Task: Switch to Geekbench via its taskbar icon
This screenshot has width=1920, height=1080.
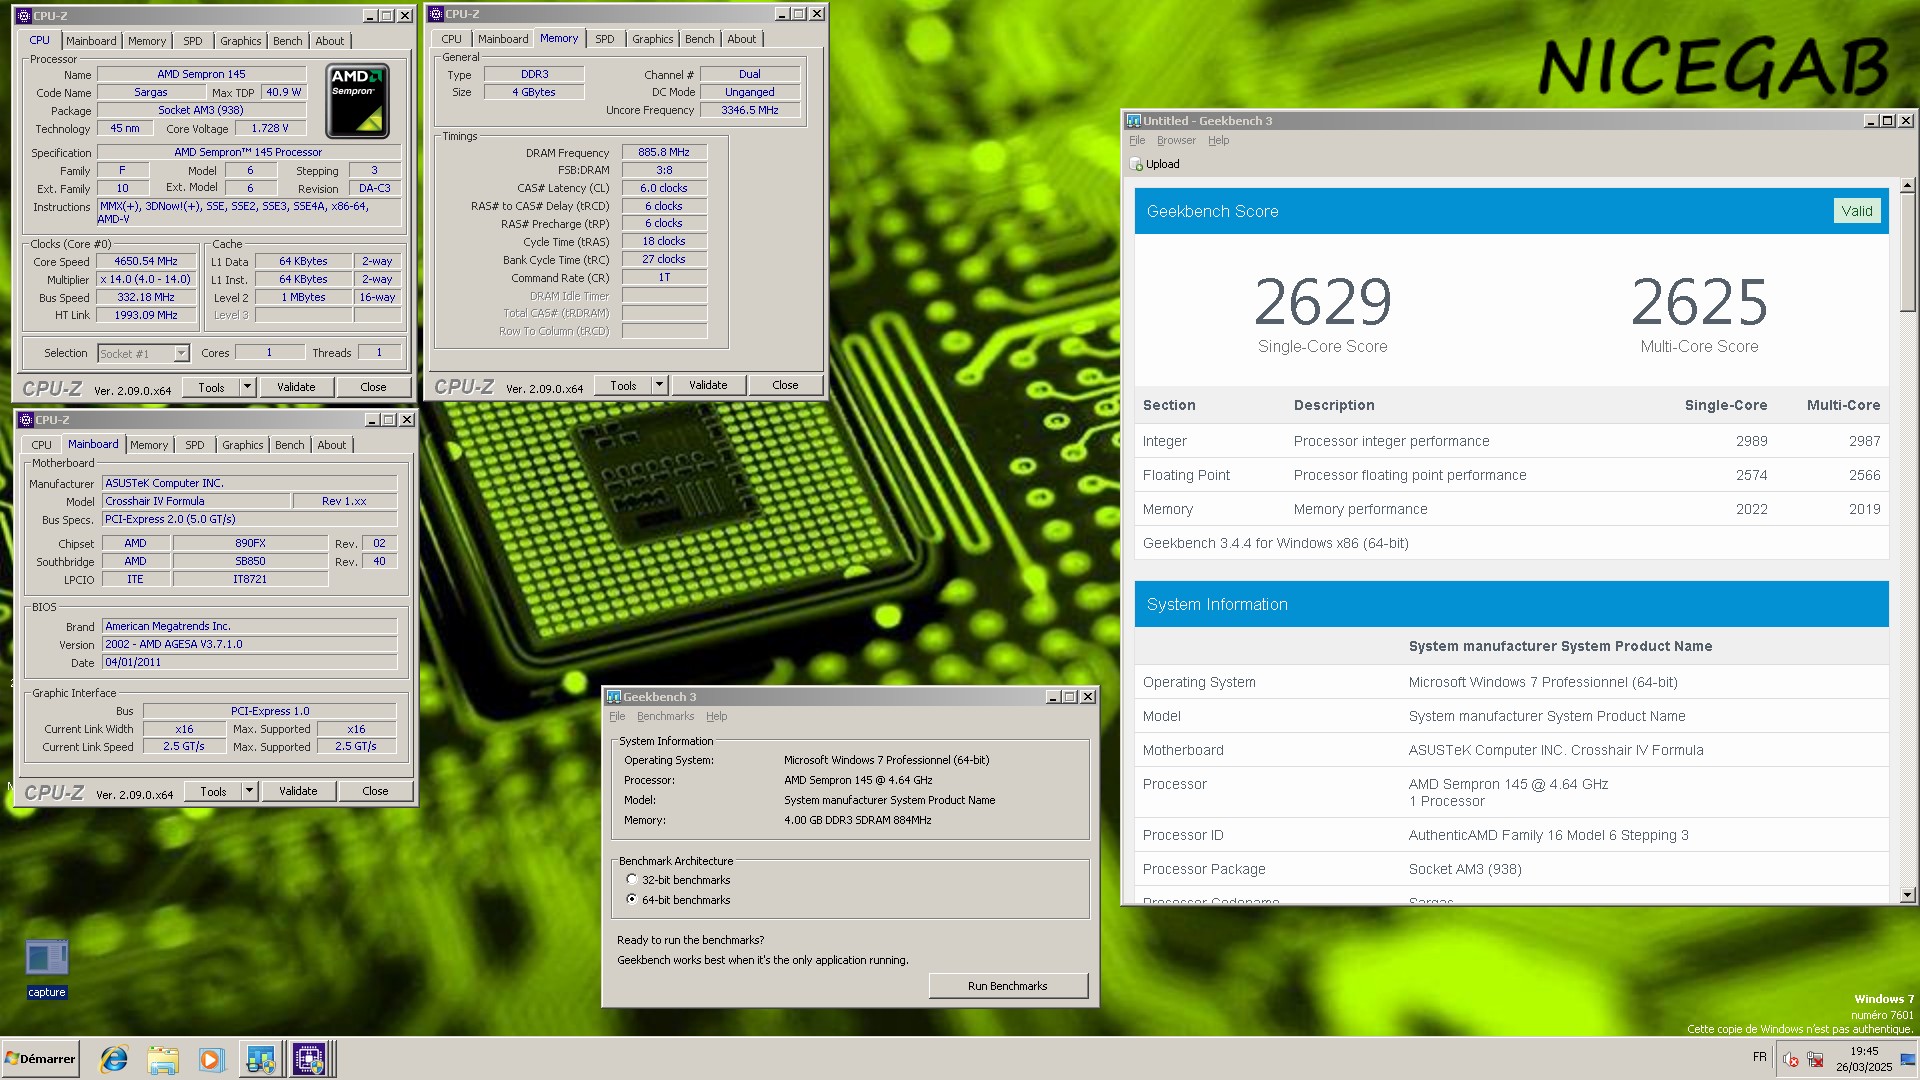Action: (260, 1059)
